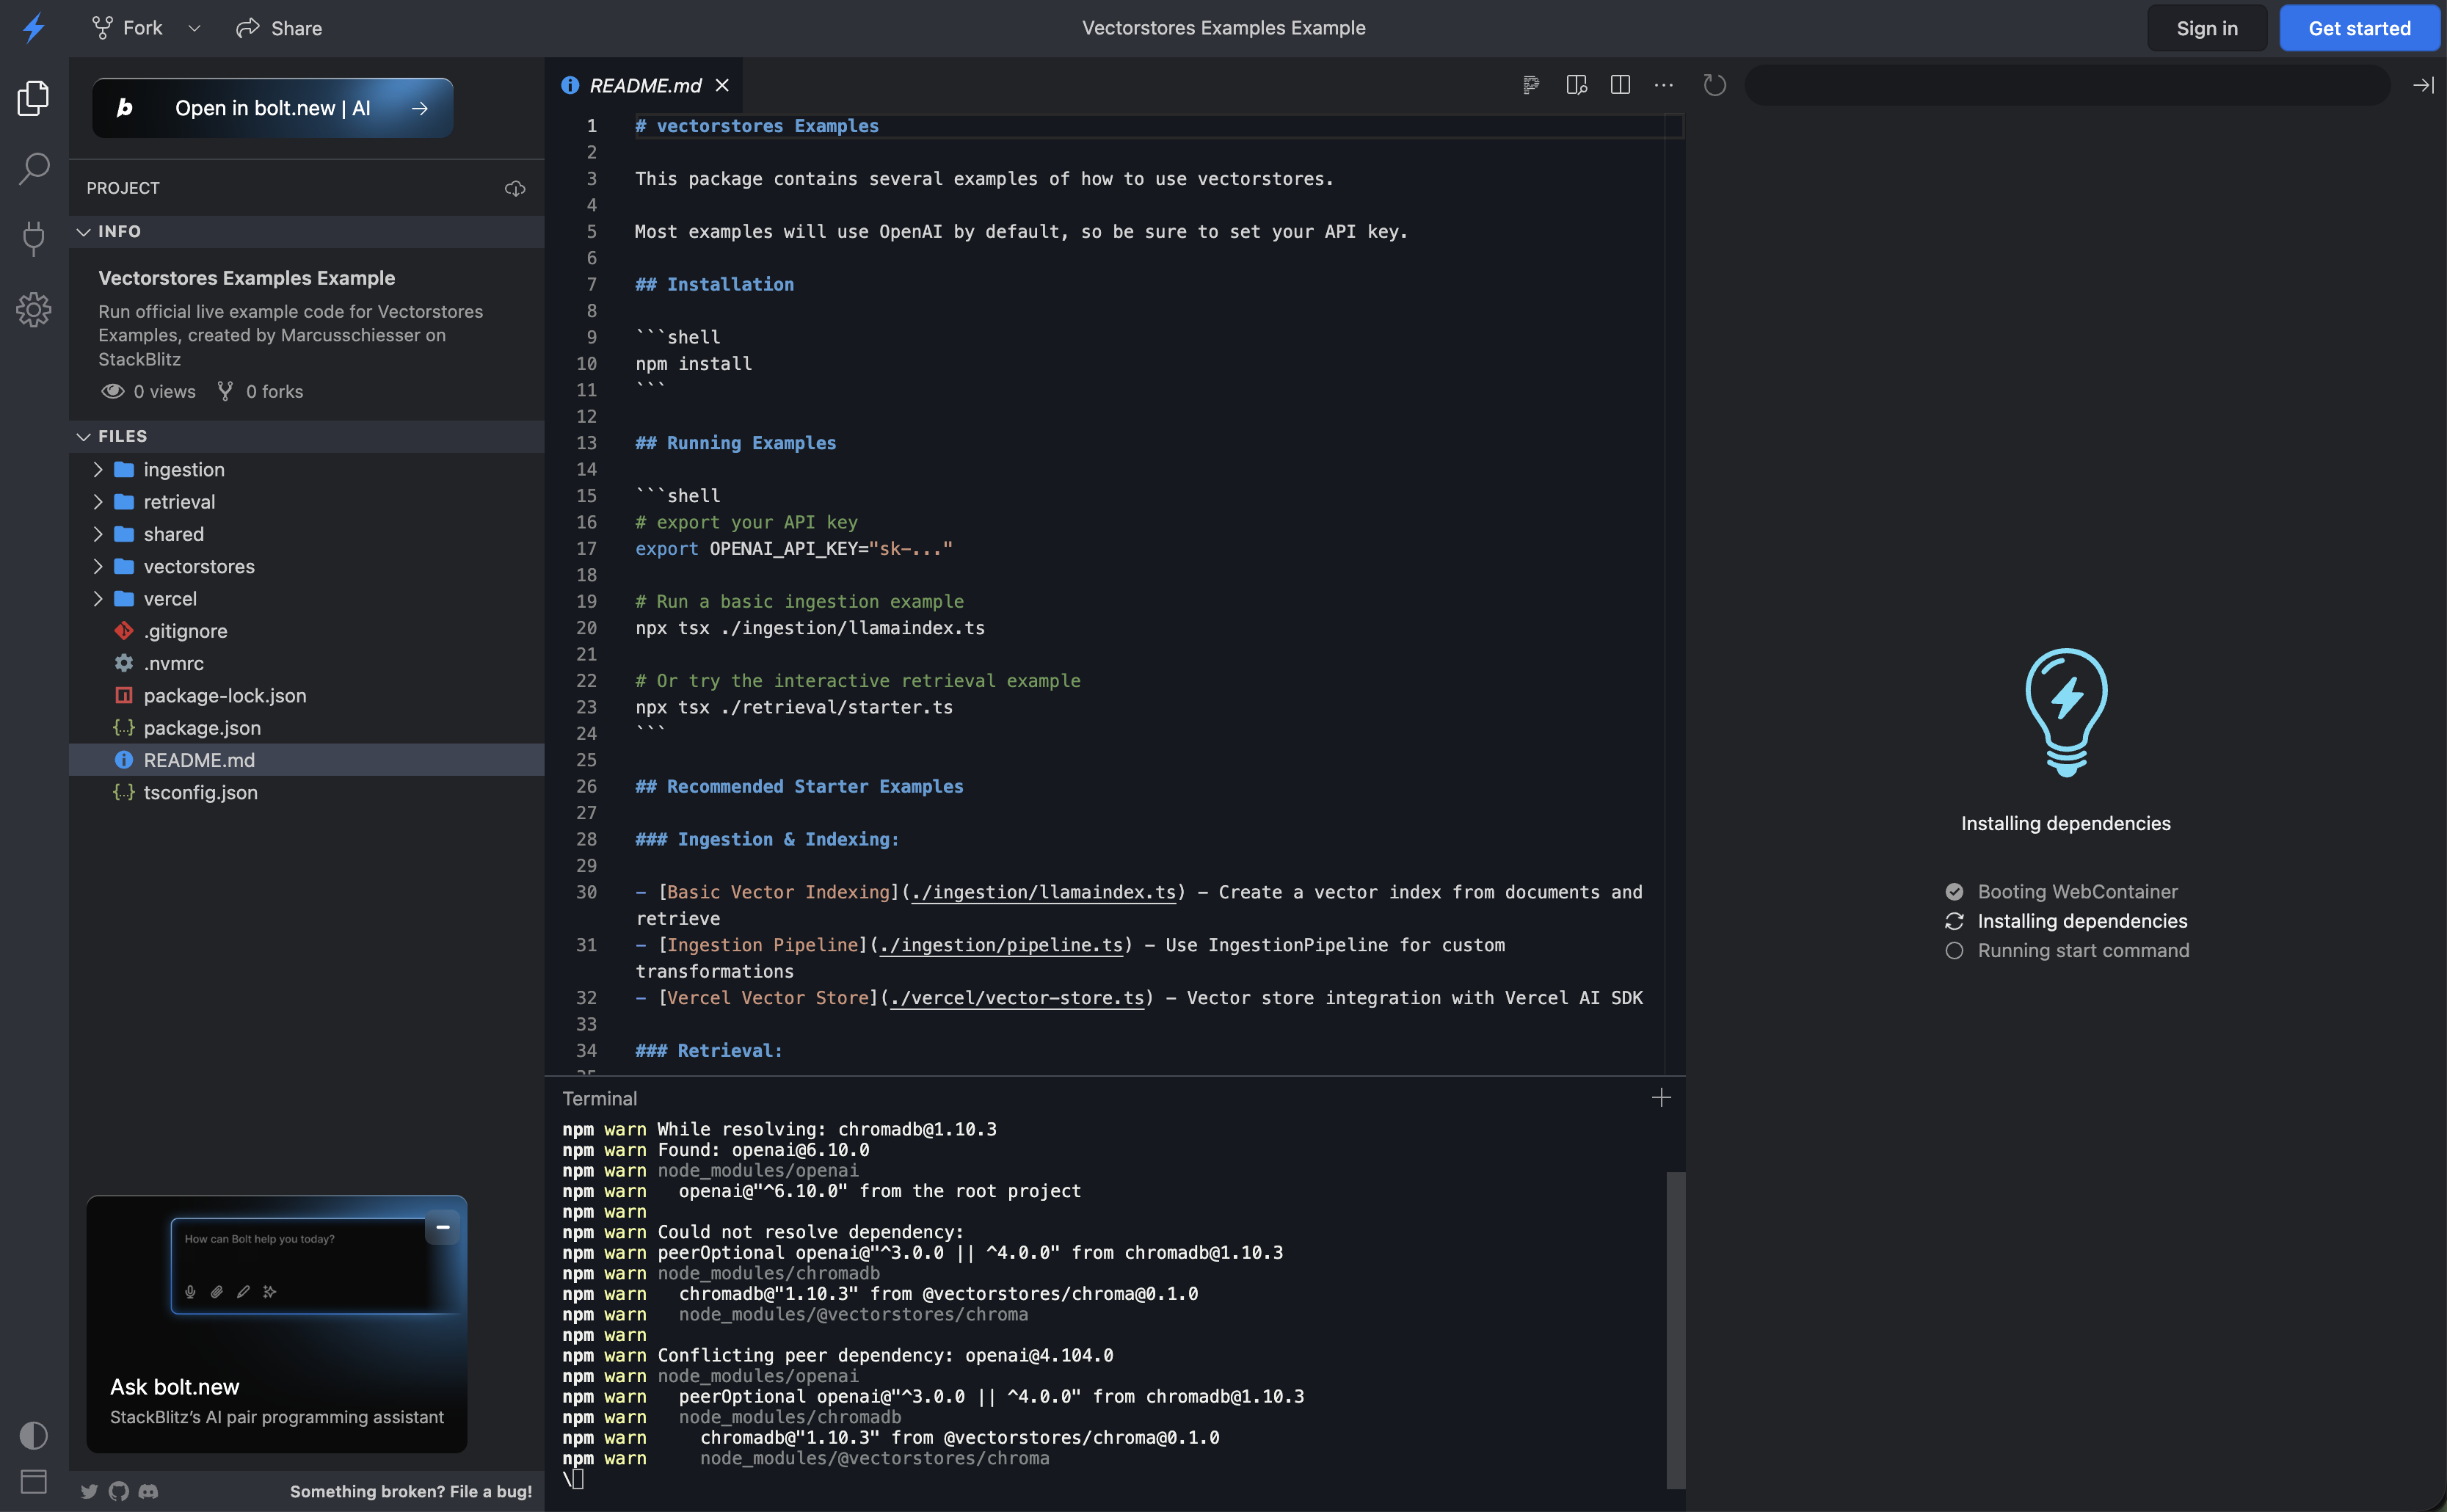Open the file explorer icon in the sidebar
Image resolution: width=2447 pixels, height=1512 pixels.
click(33, 97)
